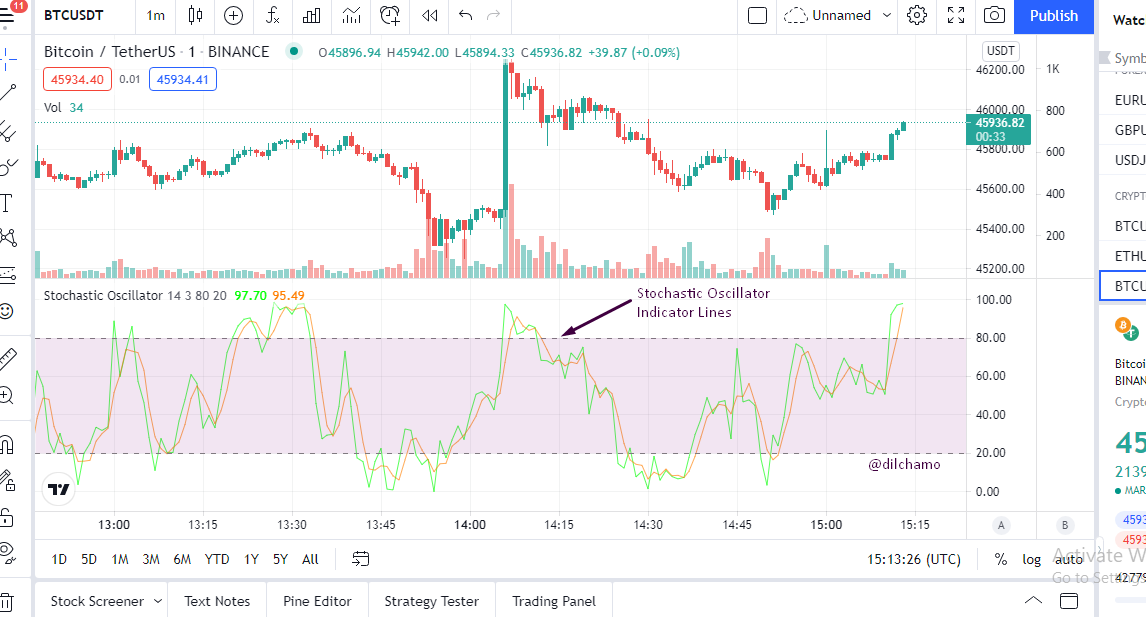Screen dimensions: 1146x617
Task: Start bar replay mode
Action: point(430,15)
